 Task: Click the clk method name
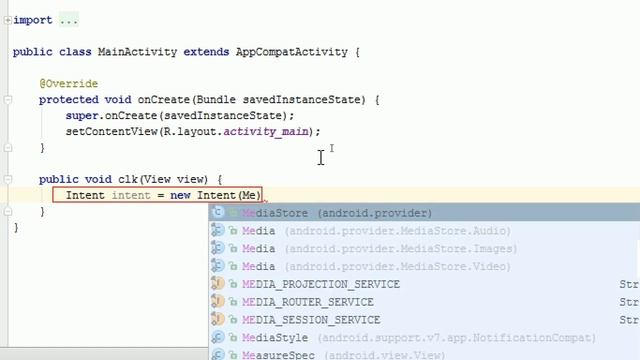(128, 180)
